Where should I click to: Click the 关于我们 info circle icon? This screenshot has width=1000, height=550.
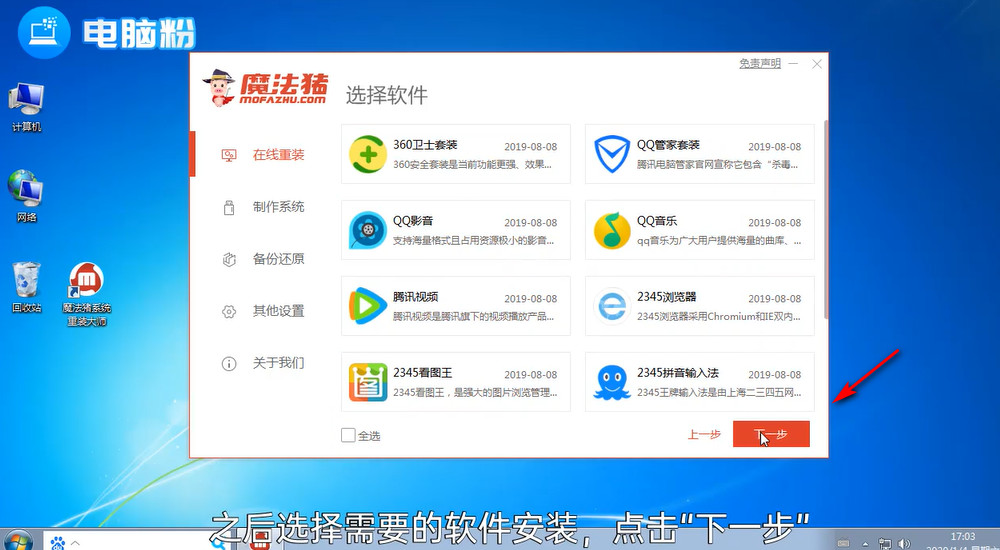[229, 364]
